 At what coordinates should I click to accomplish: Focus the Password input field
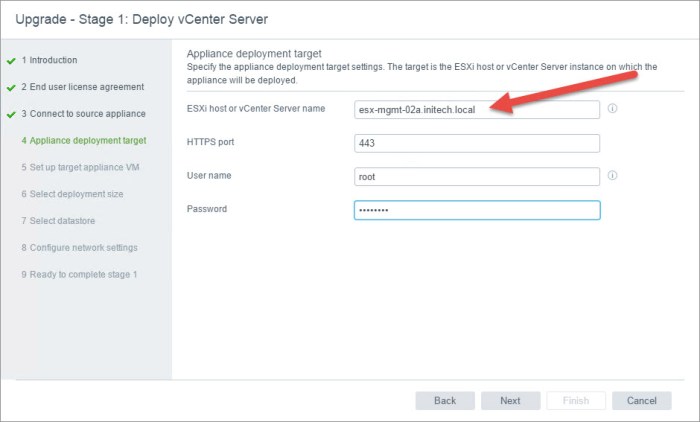coord(477,210)
